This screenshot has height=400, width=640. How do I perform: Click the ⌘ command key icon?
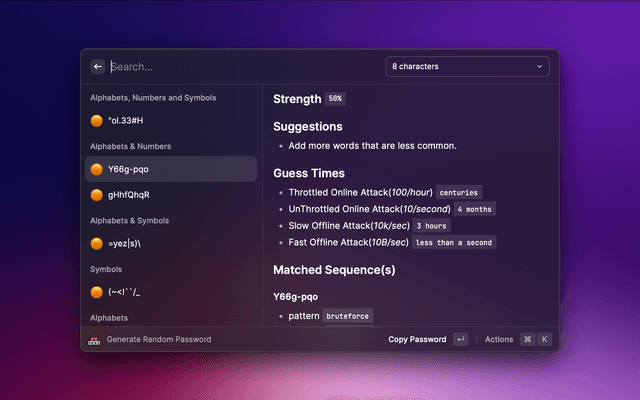527,340
